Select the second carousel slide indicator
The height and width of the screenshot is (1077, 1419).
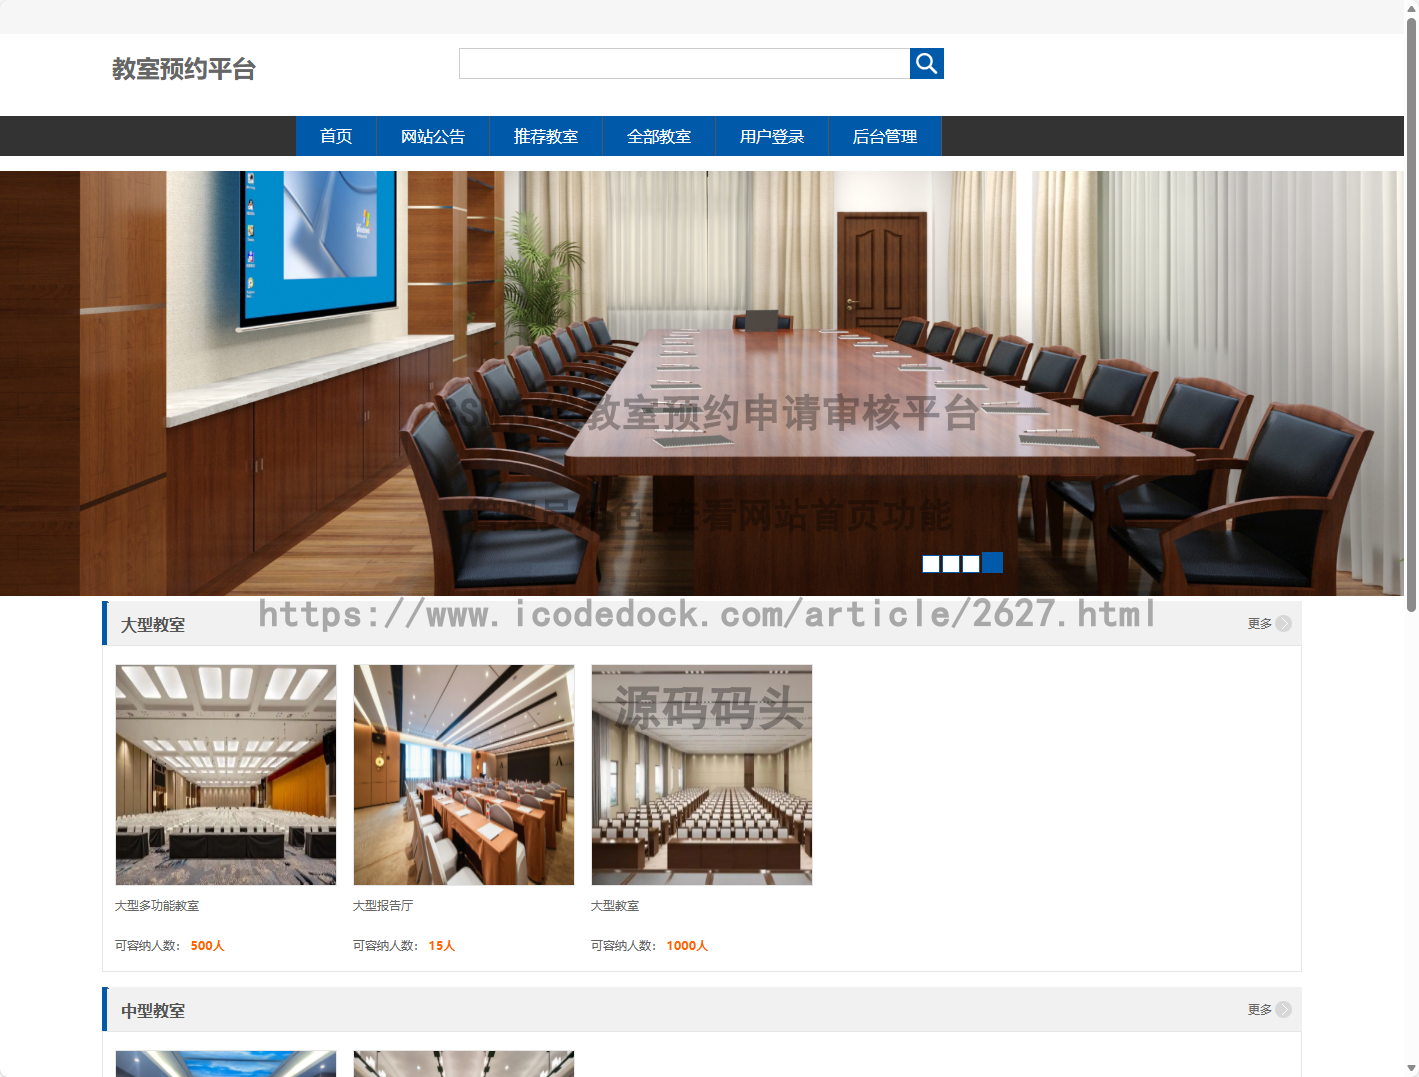point(951,564)
